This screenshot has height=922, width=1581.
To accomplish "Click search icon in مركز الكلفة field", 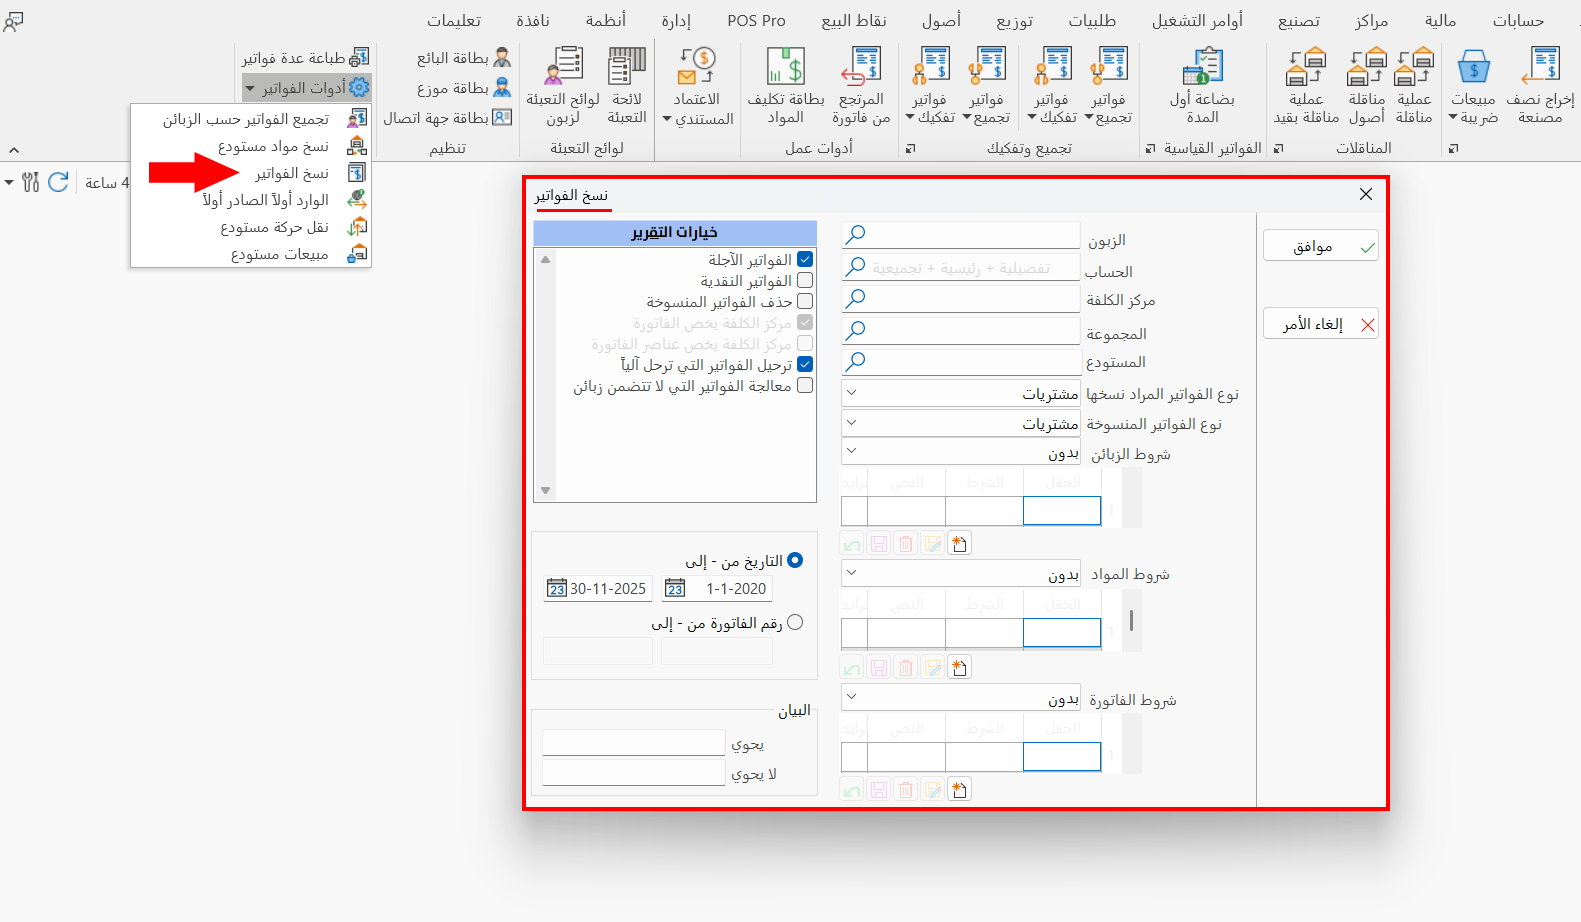I will click(855, 298).
